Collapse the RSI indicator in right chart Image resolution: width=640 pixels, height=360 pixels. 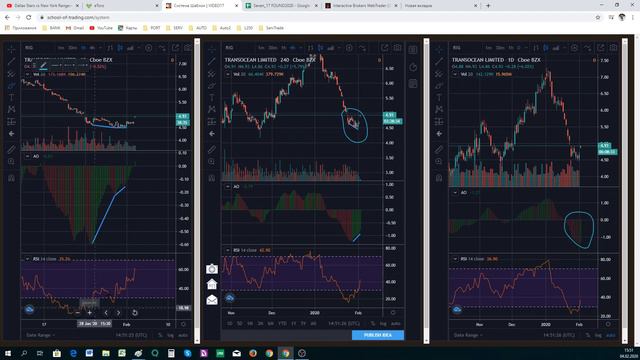pyautogui.click(x=455, y=259)
